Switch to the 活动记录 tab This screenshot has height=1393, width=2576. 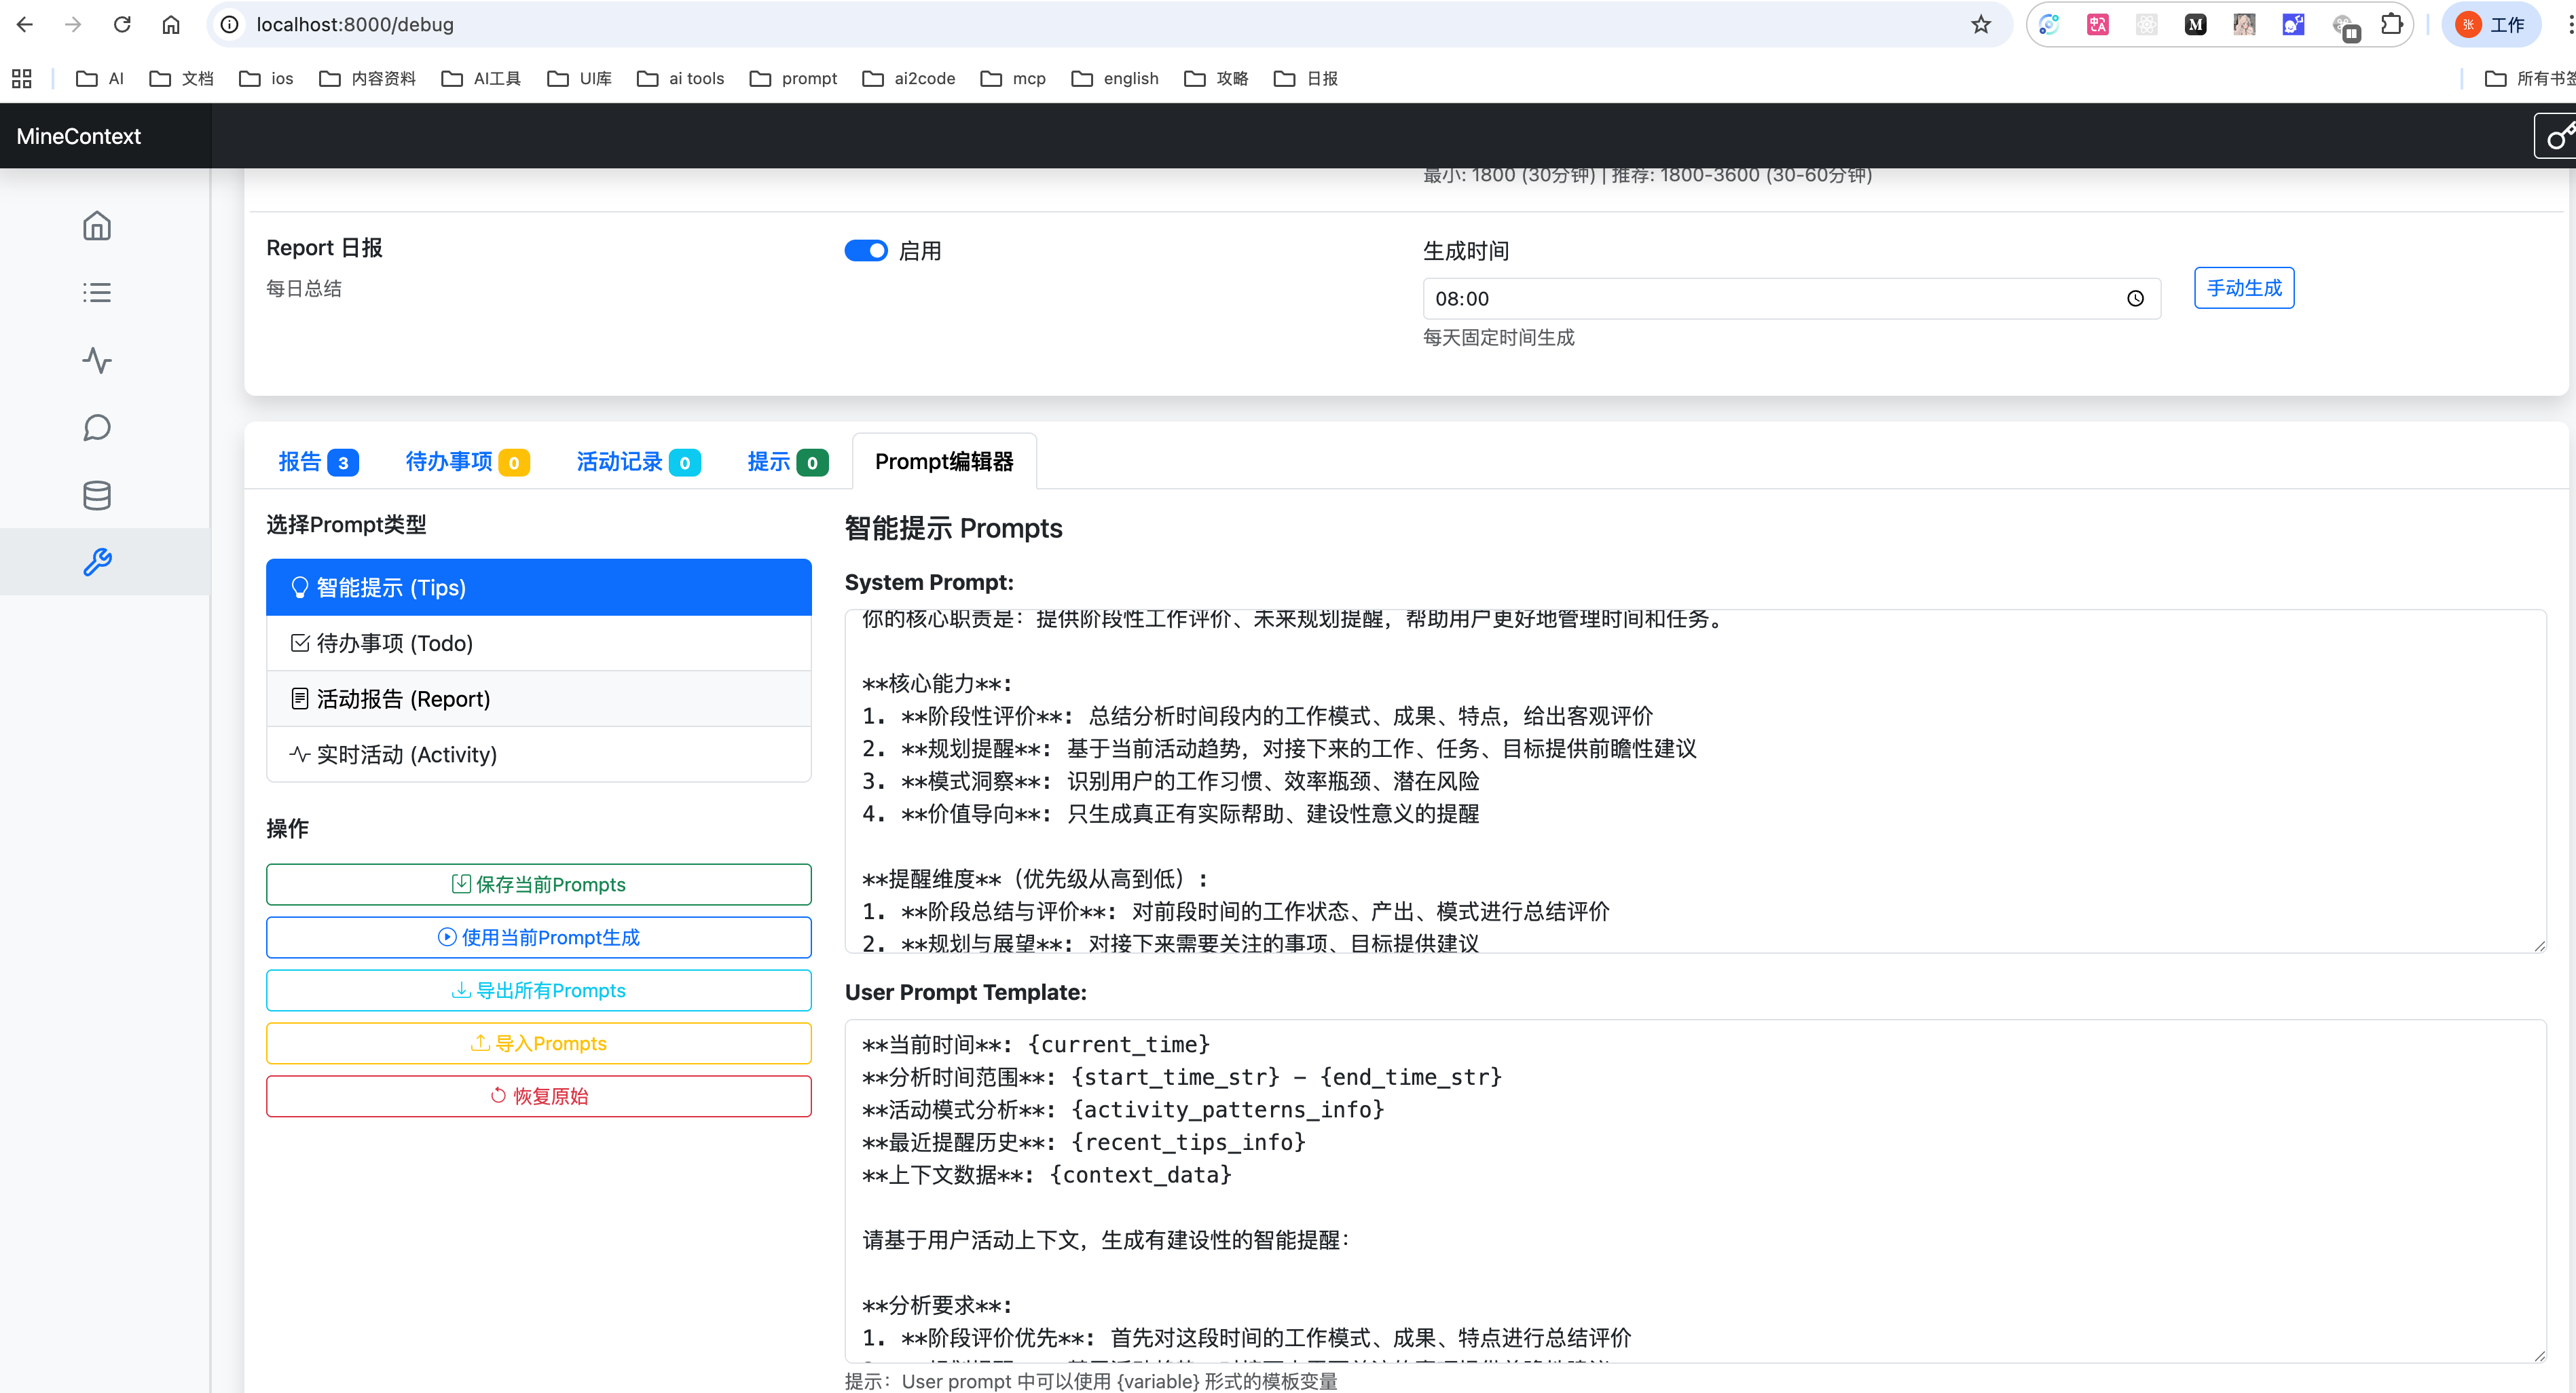point(637,462)
